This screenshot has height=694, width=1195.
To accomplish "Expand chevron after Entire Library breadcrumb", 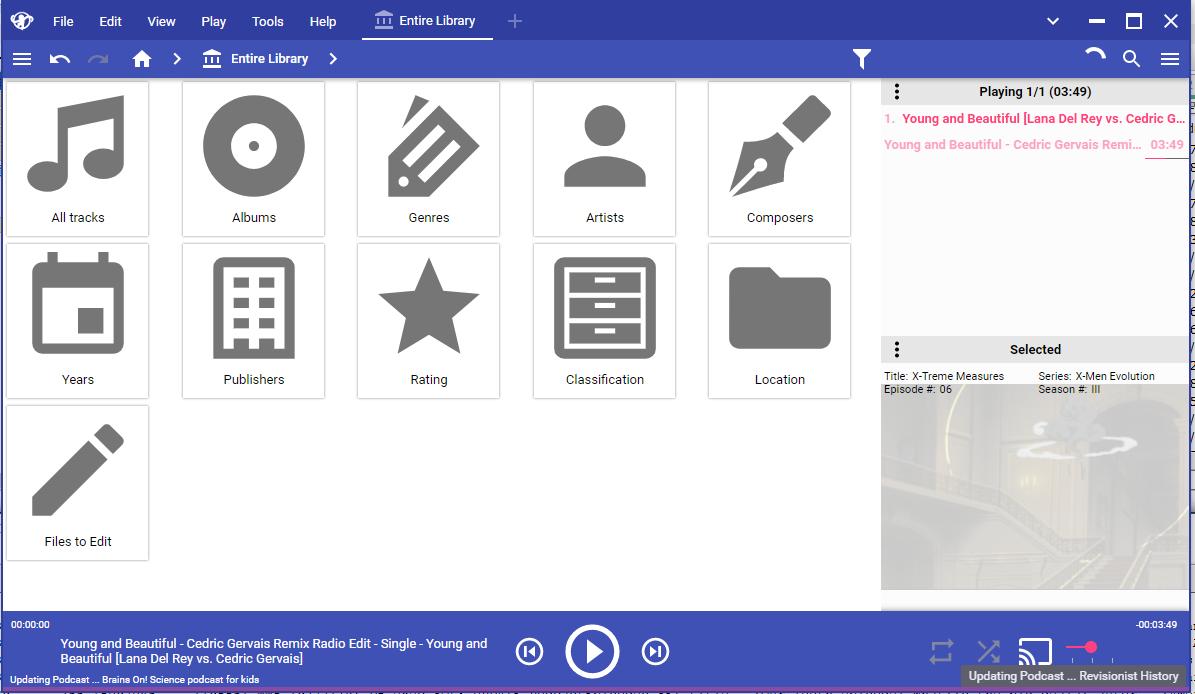I will click(x=333, y=59).
